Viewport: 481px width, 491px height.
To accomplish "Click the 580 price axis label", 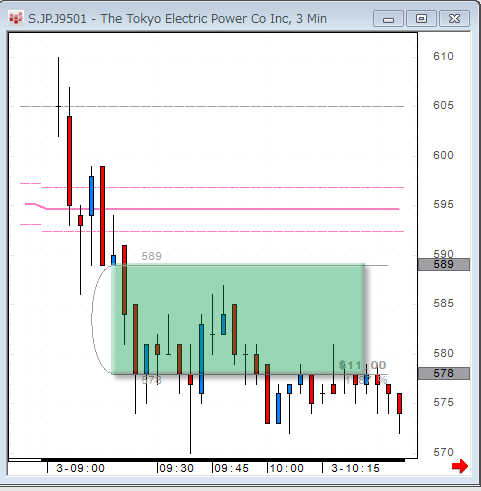I will 443,353.
